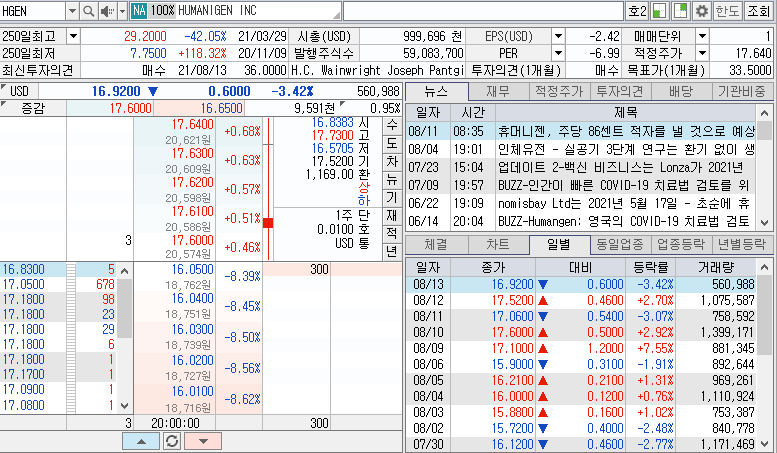Select bid price 16.0500 in the order book
777x453 pixels.
tap(192, 270)
